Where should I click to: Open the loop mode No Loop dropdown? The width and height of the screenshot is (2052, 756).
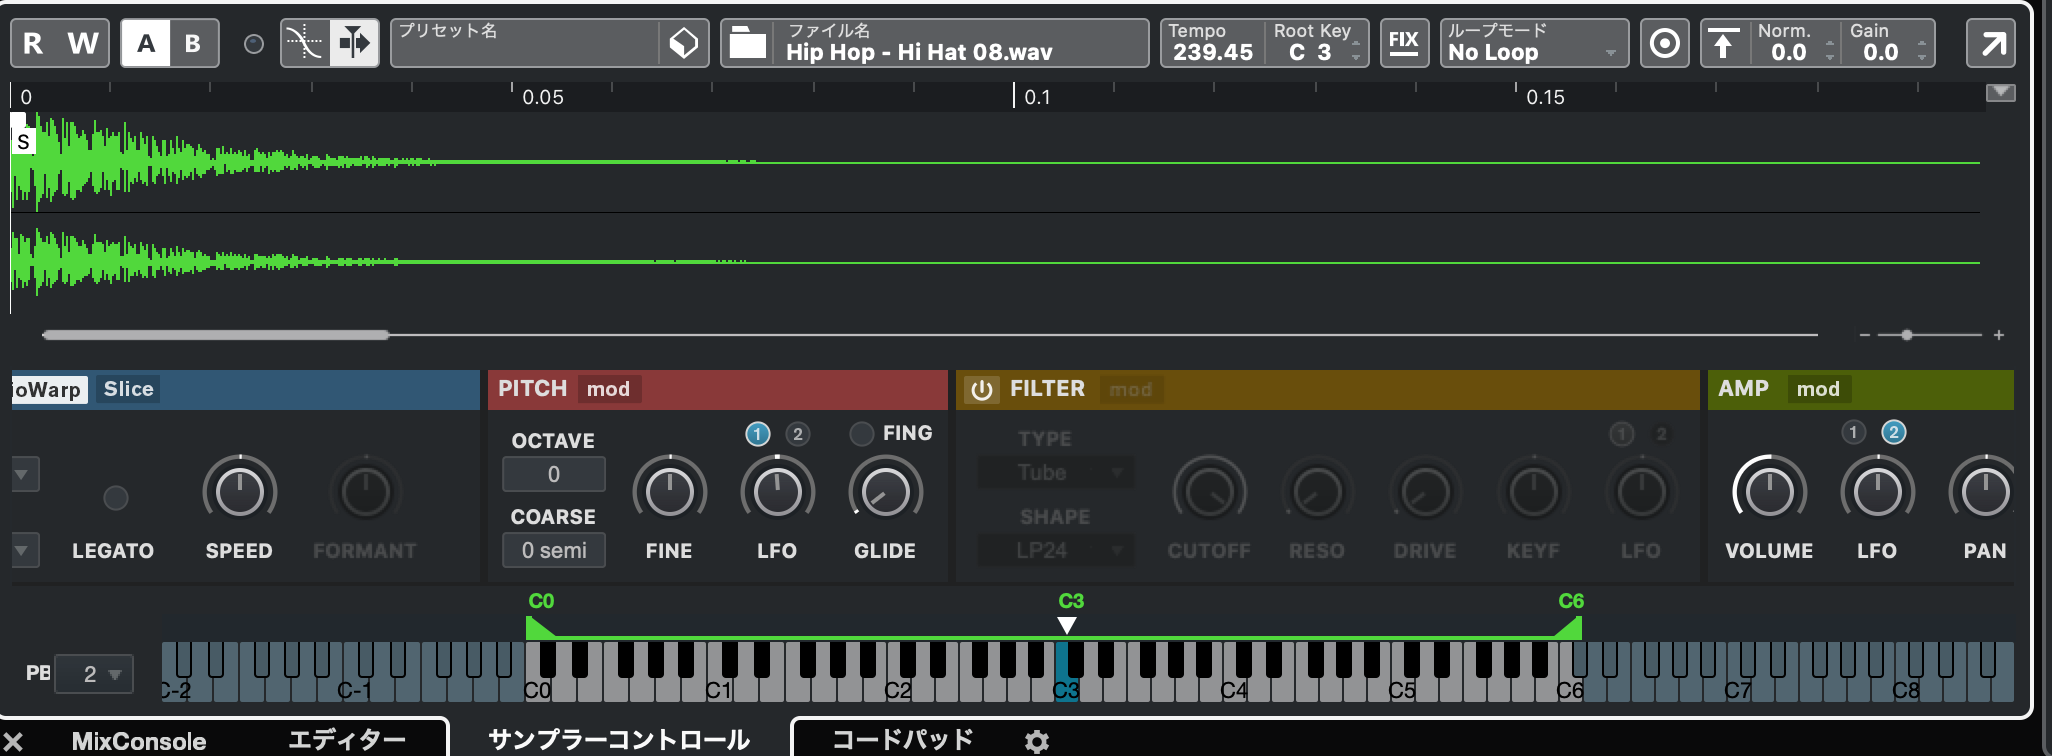(1532, 43)
